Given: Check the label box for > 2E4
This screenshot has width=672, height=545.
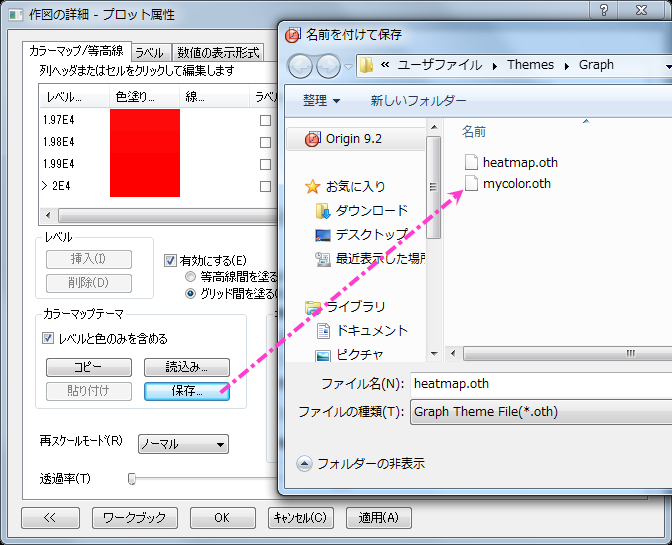Looking at the screenshot, I should coord(265,186).
